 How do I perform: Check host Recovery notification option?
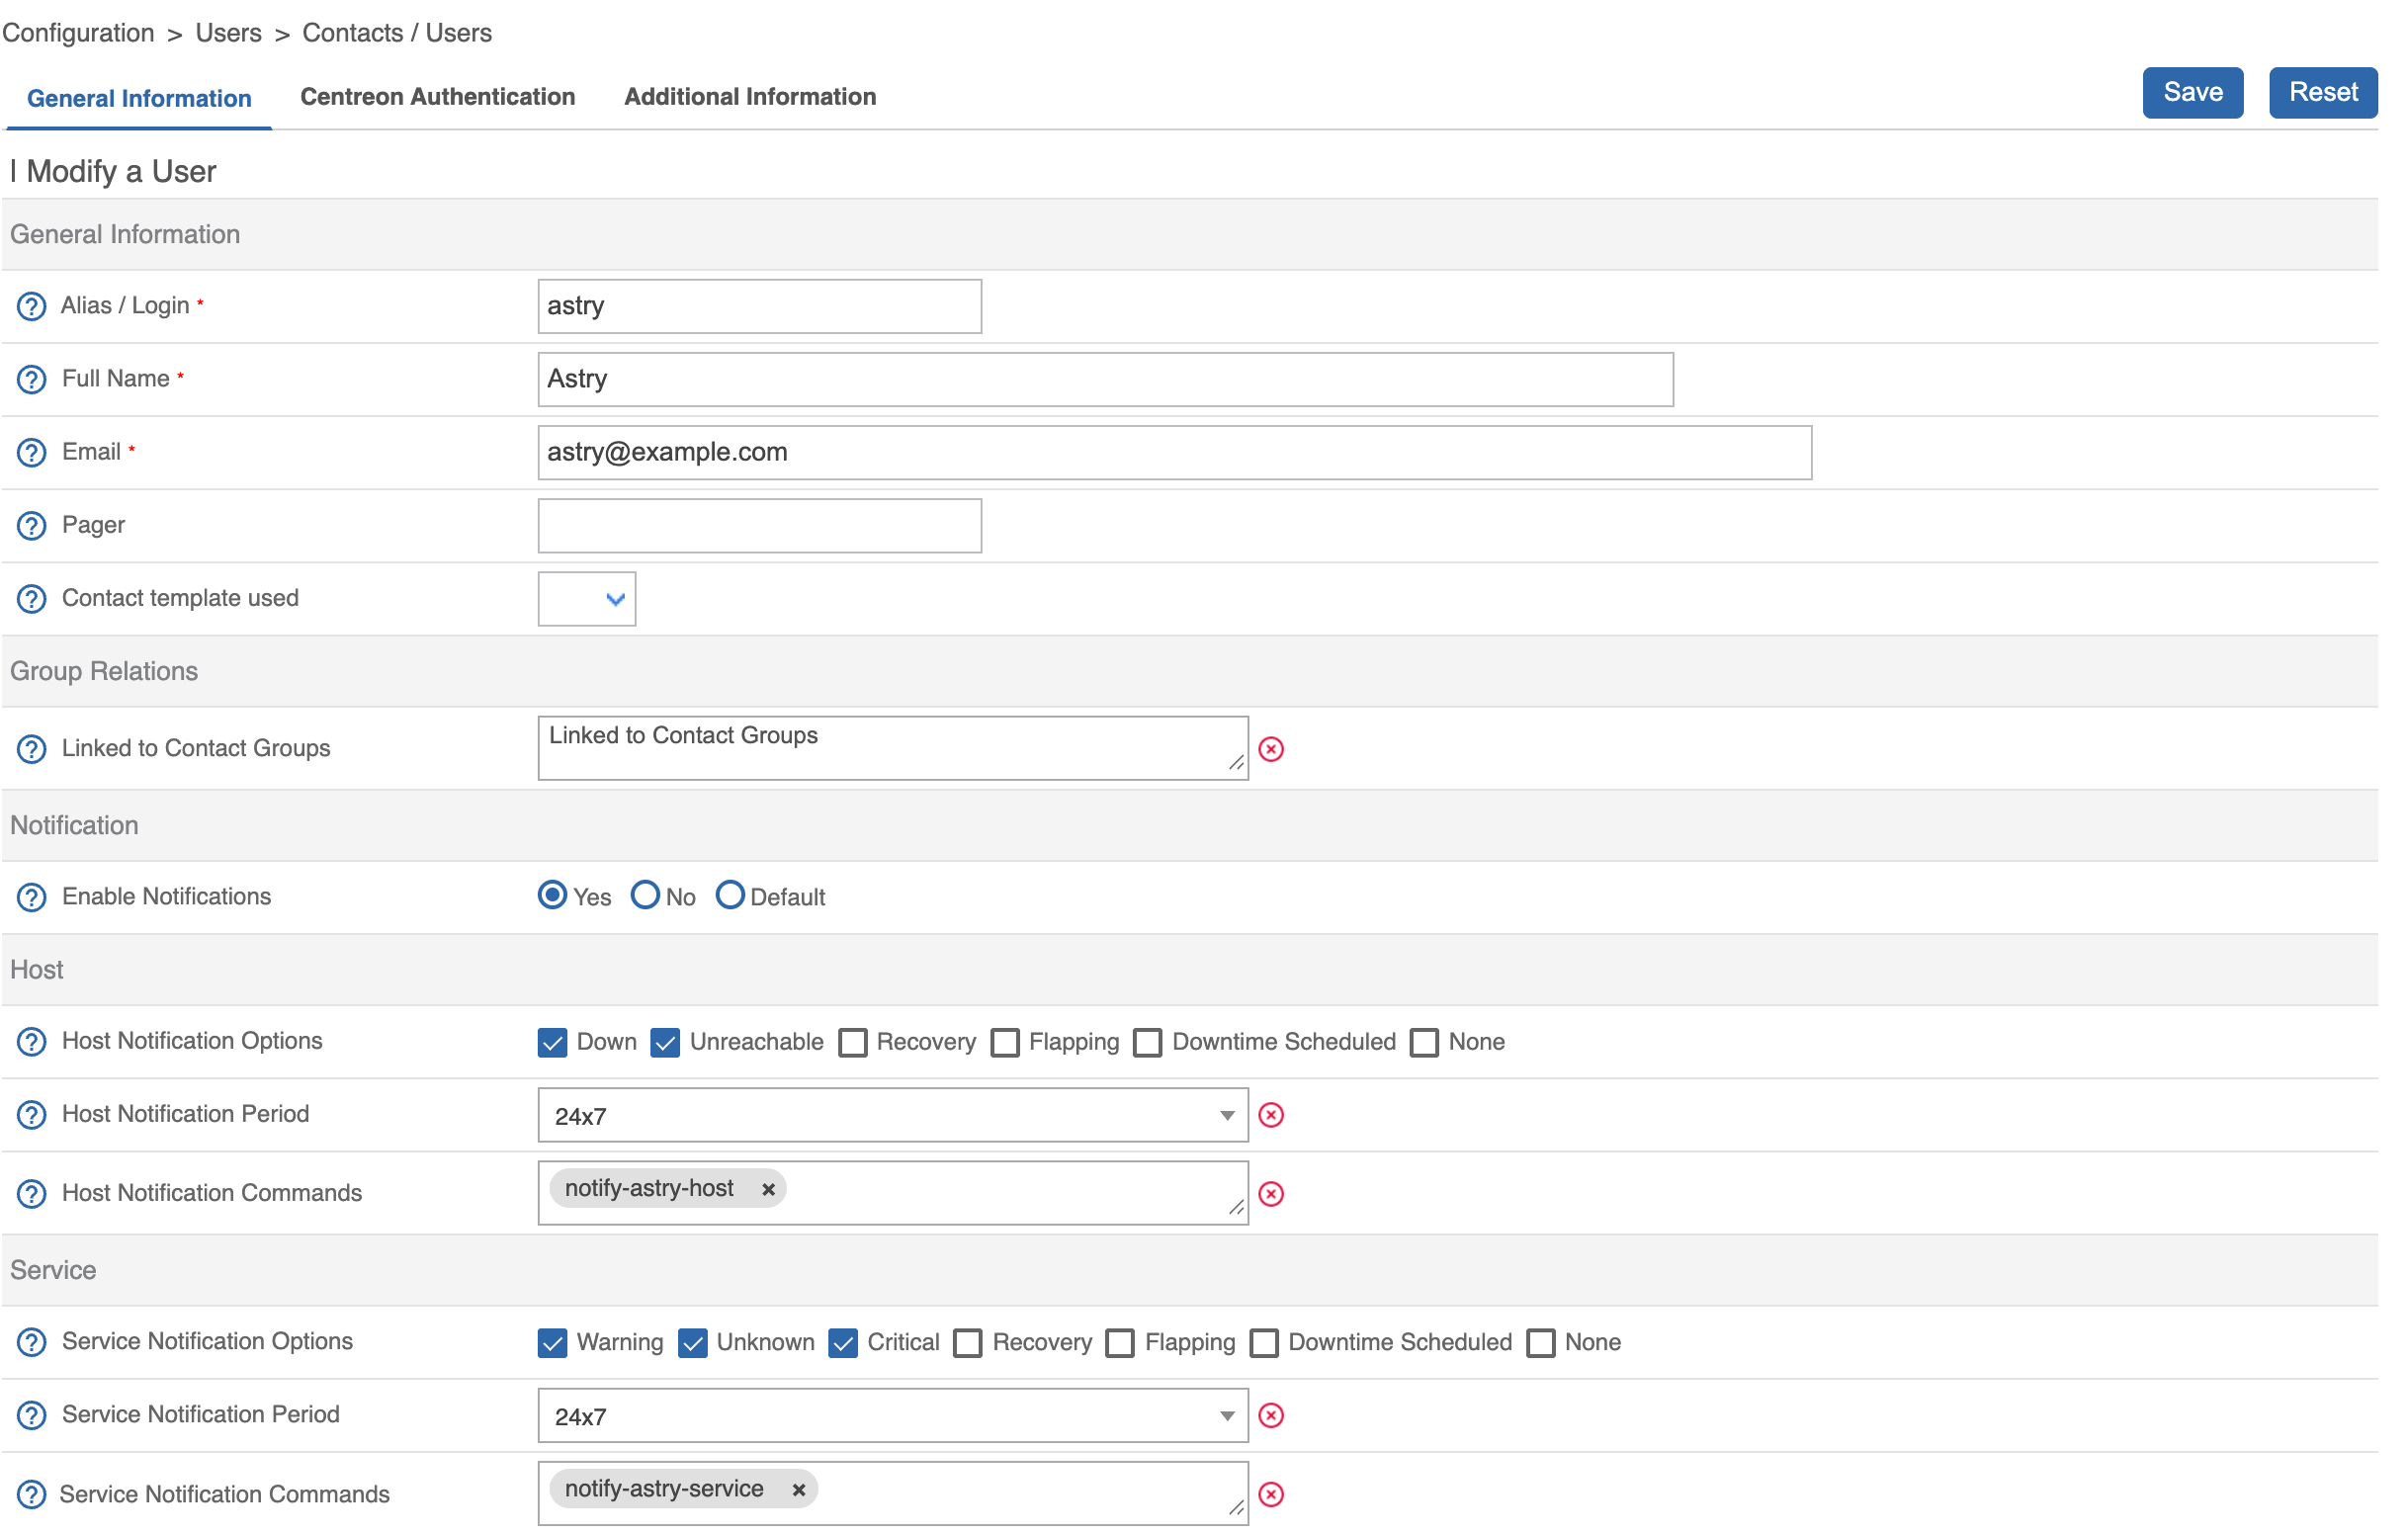point(852,1042)
